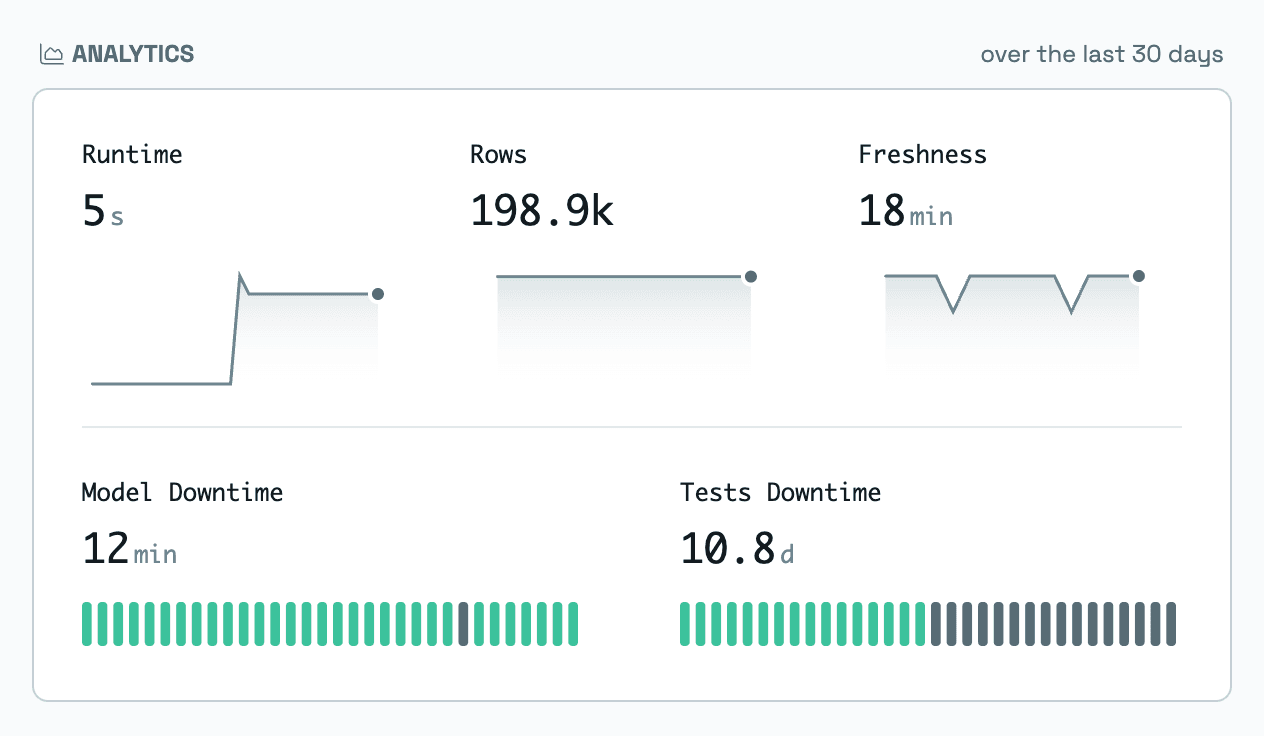Select the 5s runtime value
Screen dimensions: 1264x736
103,212
